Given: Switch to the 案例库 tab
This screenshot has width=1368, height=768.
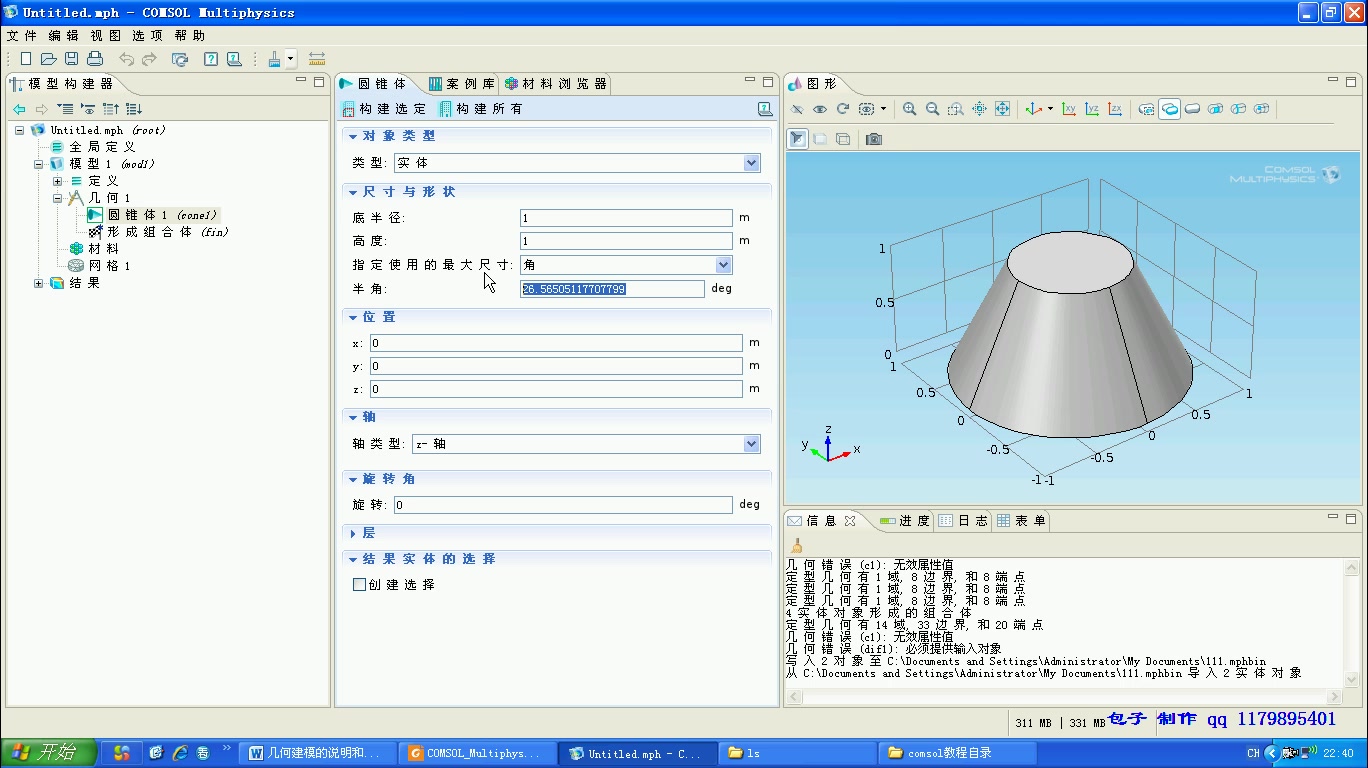Looking at the screenshot, I should point(462,84).
